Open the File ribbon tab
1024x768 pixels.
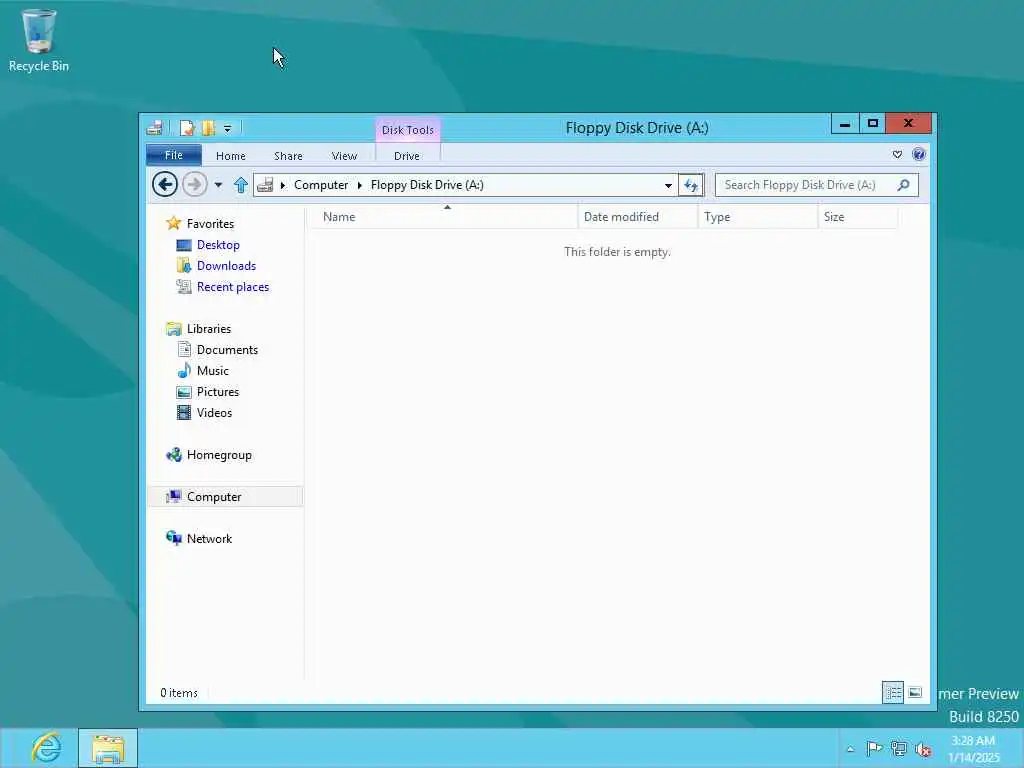[174, 155]
